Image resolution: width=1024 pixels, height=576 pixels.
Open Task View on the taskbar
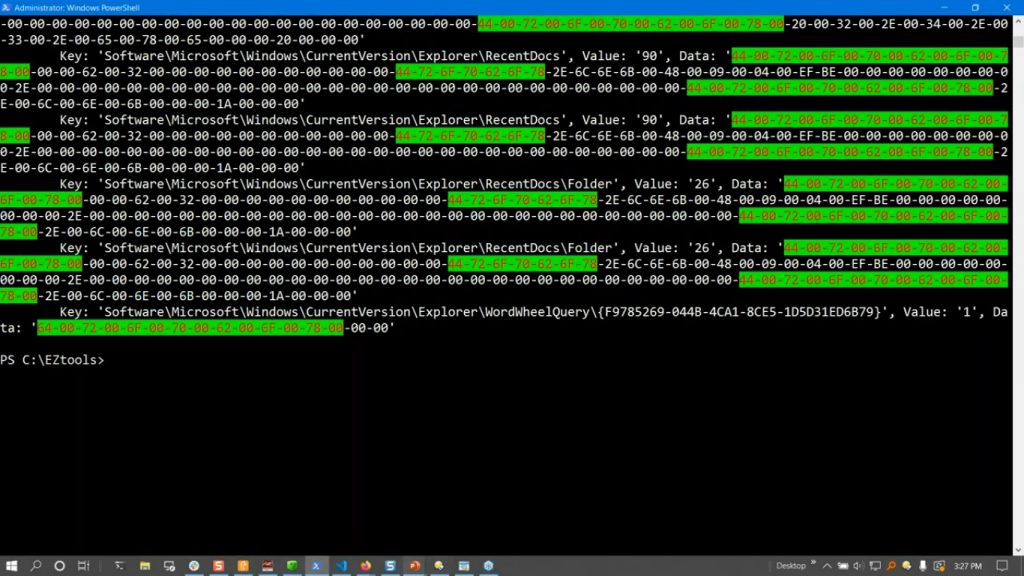(84, 566)
